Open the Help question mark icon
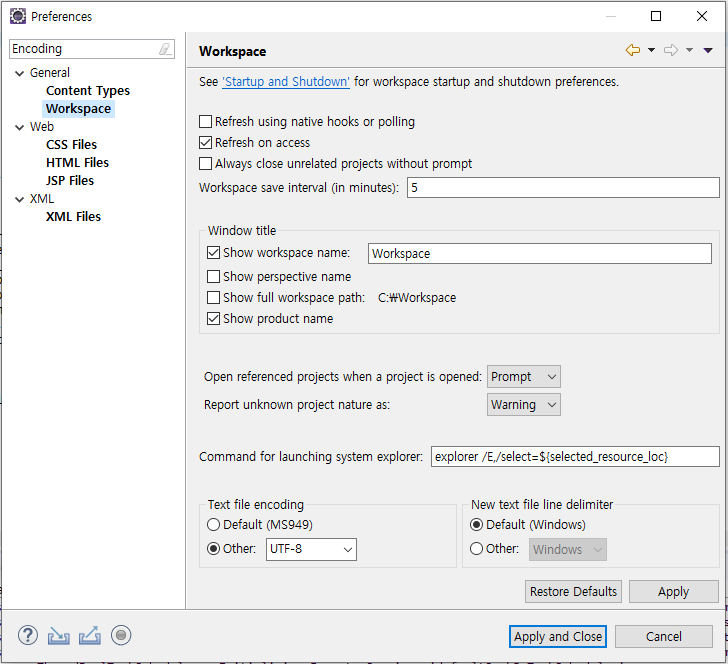The width and height of the screenshot is (728, 664). [x=28, y=635]
